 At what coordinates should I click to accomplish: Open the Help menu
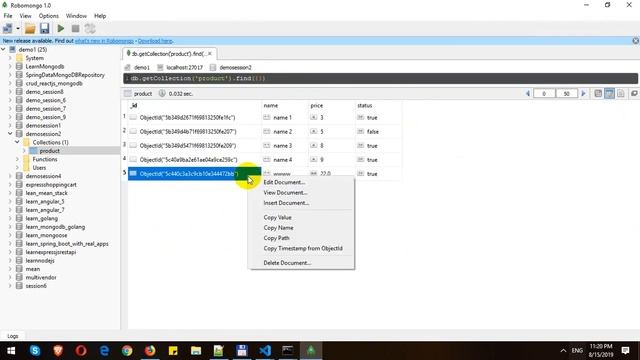coord(100,16)
